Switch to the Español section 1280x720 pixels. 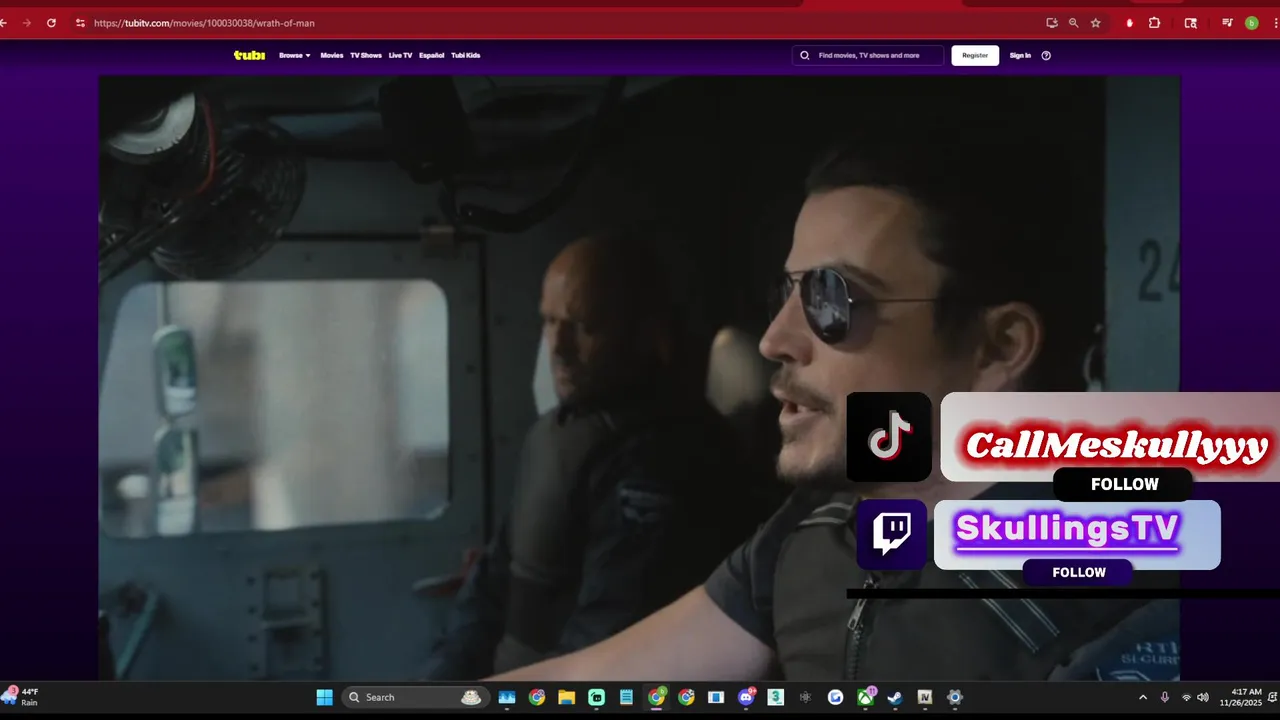coord(432,55)
